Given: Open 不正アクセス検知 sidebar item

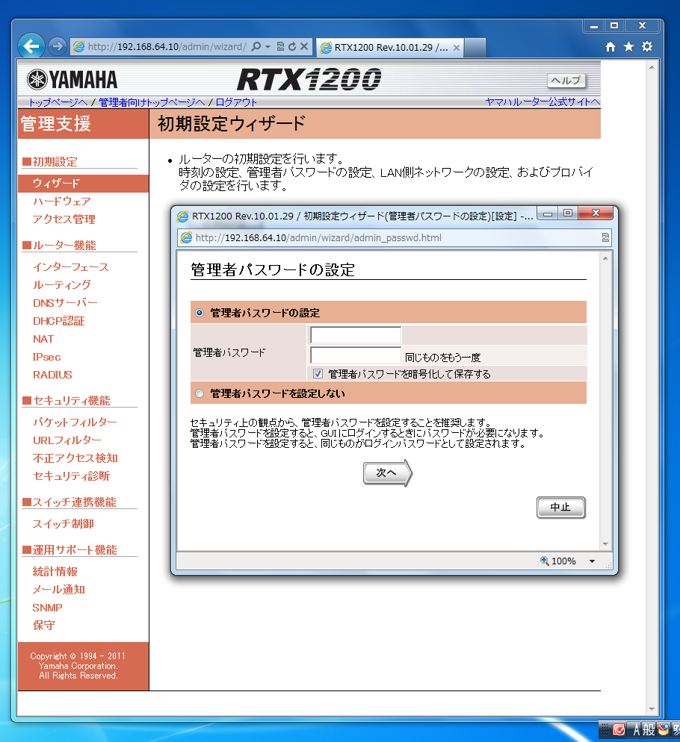Looking at the screenshot, I should point(75,458).
